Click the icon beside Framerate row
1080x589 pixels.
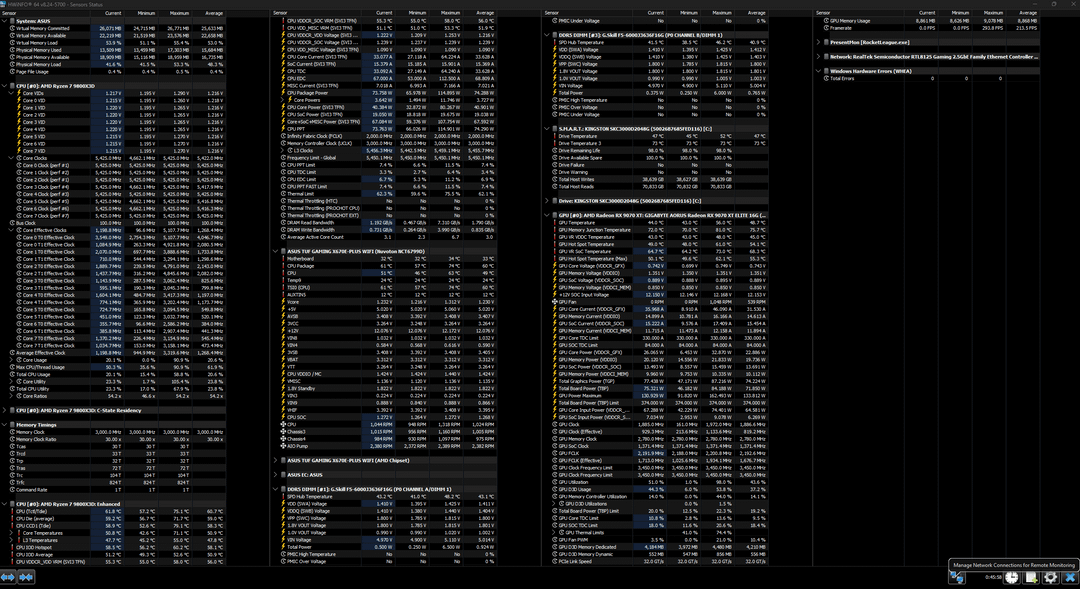point(826,28)
